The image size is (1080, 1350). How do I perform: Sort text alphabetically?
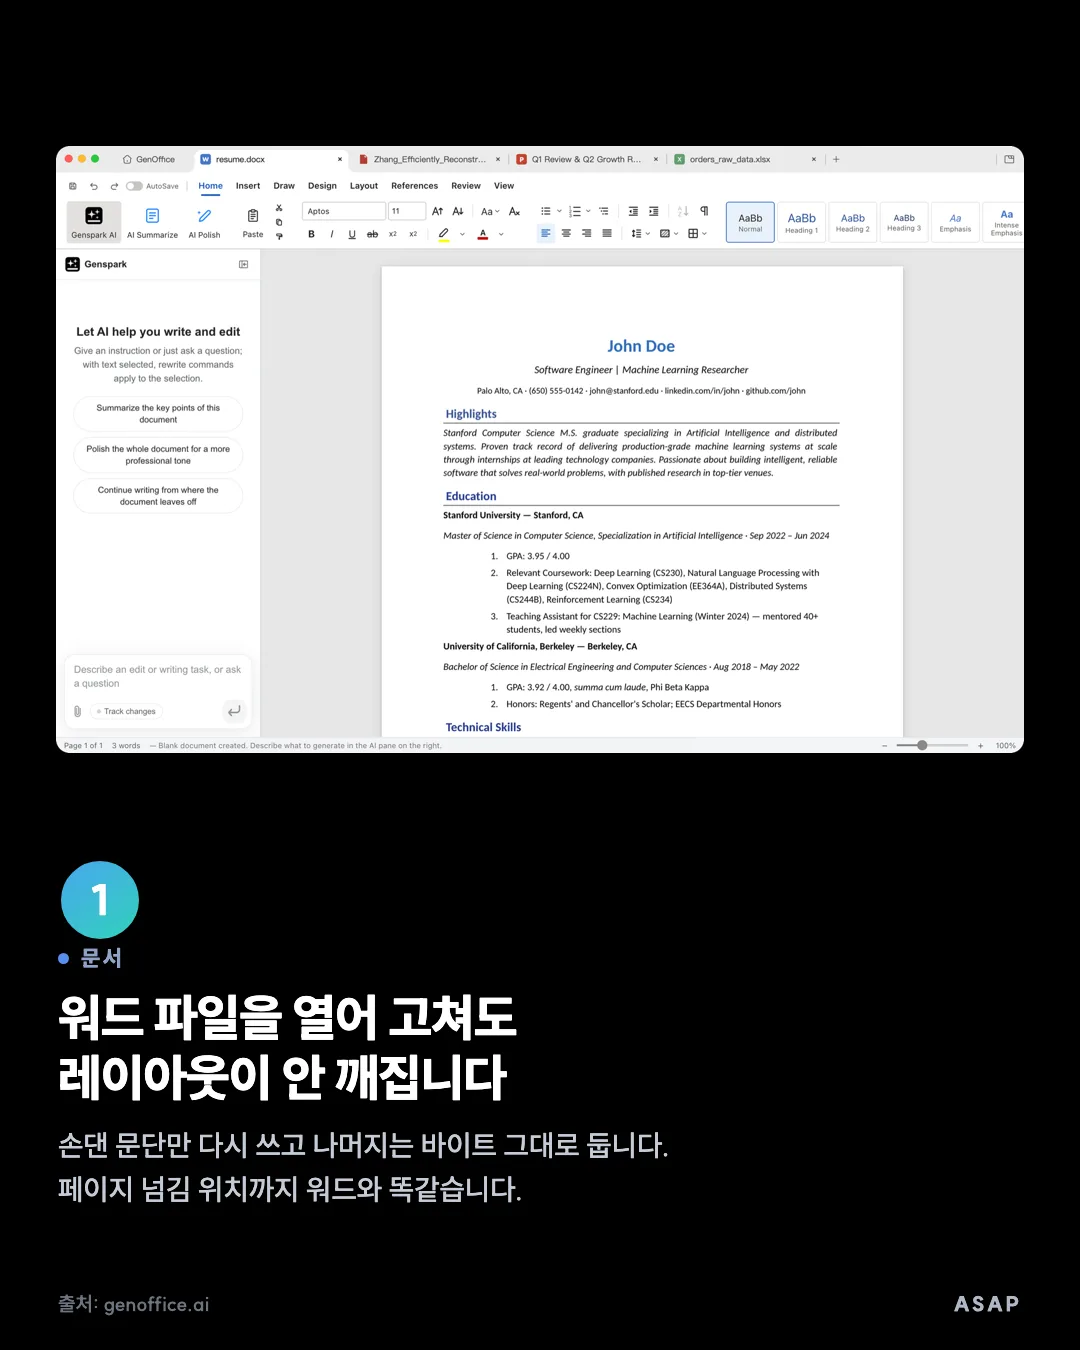tap(683, 211)
